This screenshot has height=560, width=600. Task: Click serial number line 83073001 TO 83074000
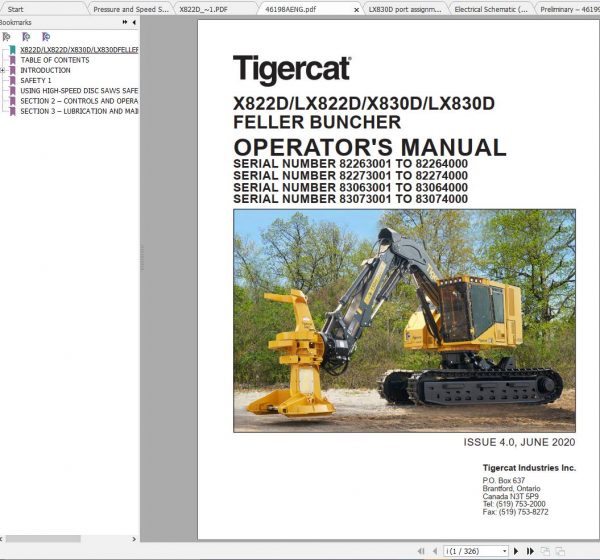coord(351,199)
